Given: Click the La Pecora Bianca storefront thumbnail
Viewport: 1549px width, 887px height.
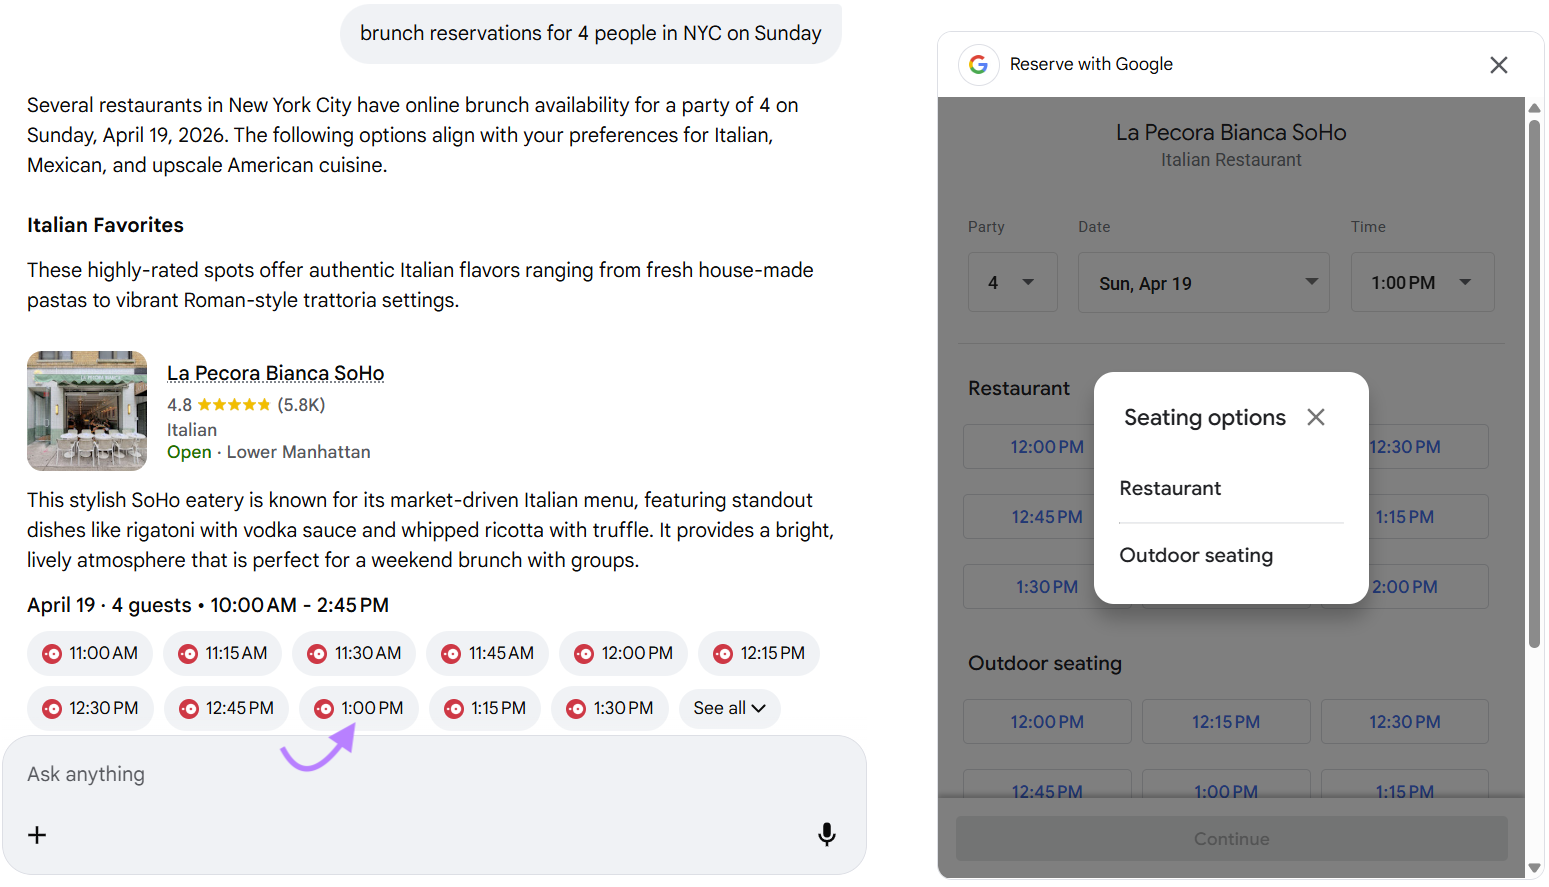Looking at the screenshot, I should pyautogui.click(x=86, y=410).
